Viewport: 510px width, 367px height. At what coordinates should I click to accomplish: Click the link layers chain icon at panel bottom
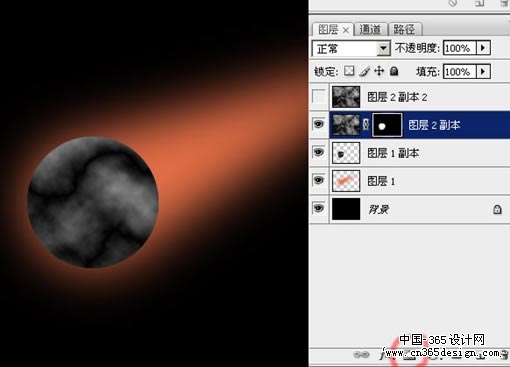[x=361, y=355]
